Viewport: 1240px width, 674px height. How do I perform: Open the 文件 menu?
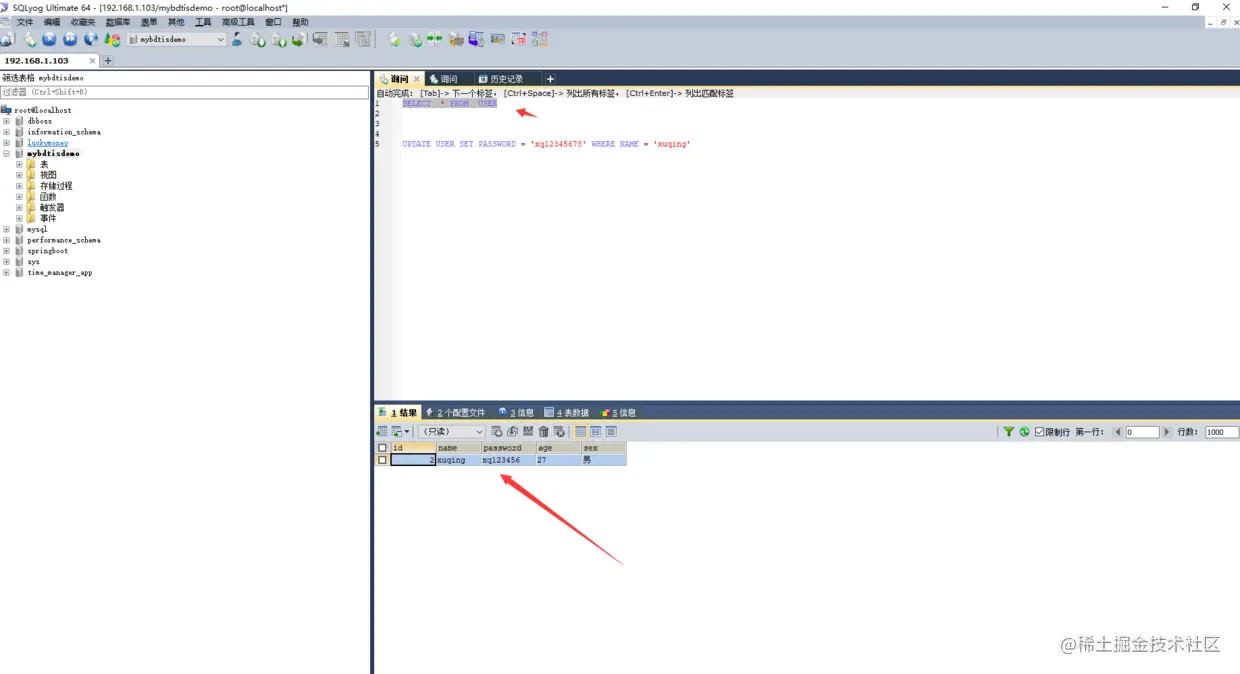[x=25, y=22]
